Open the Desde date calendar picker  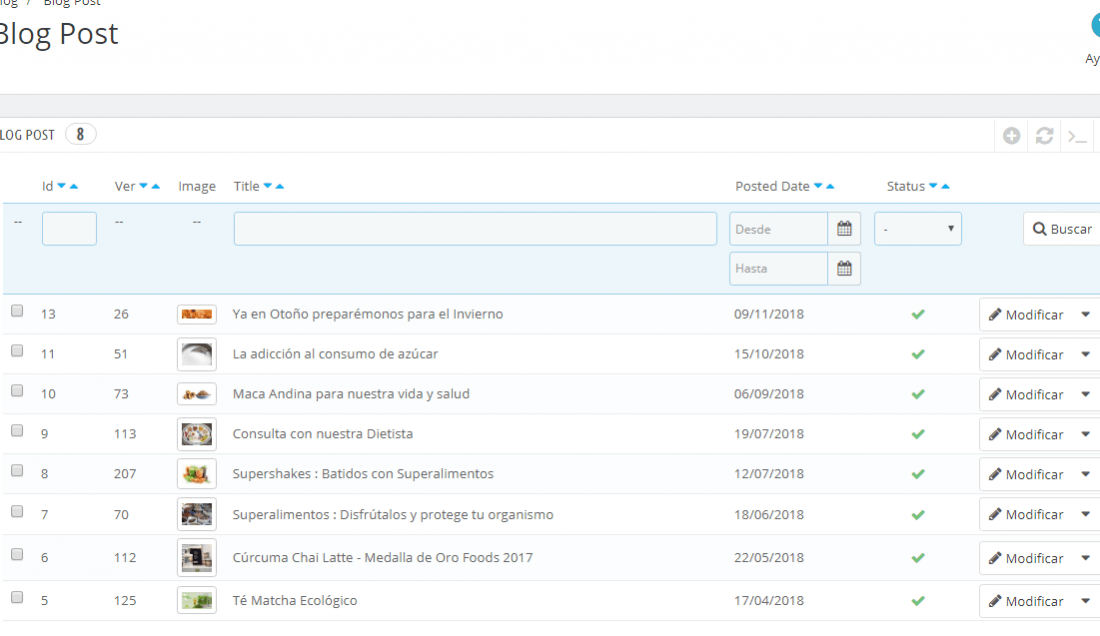844,229
